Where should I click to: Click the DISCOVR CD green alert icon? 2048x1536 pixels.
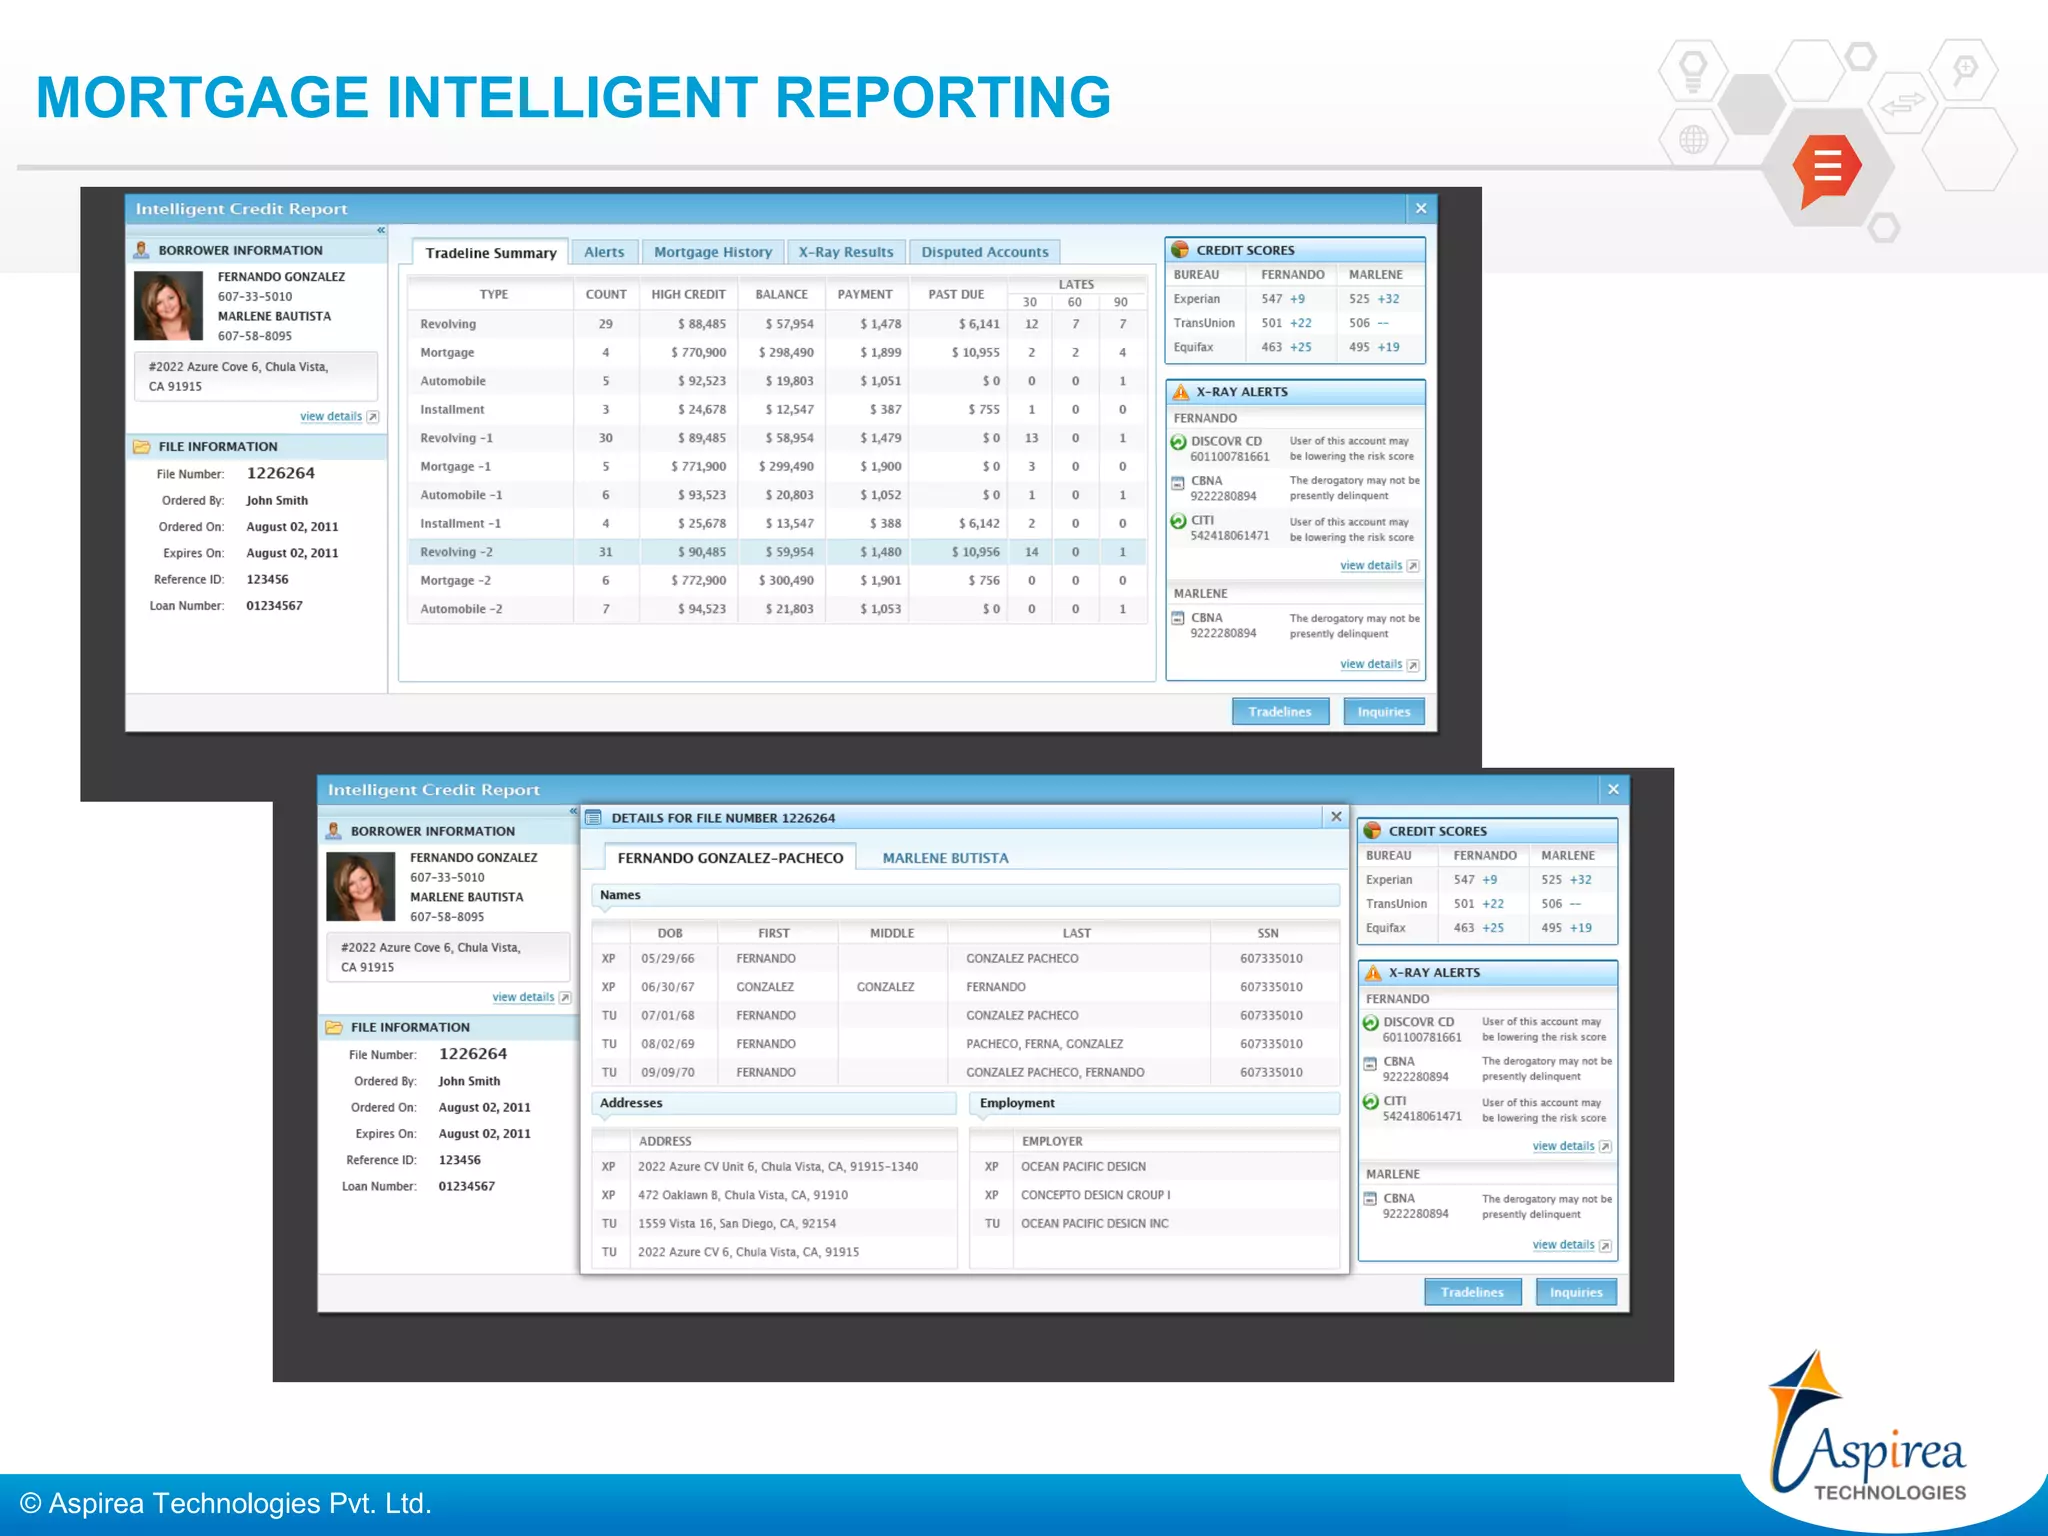tap(1178, 442)
